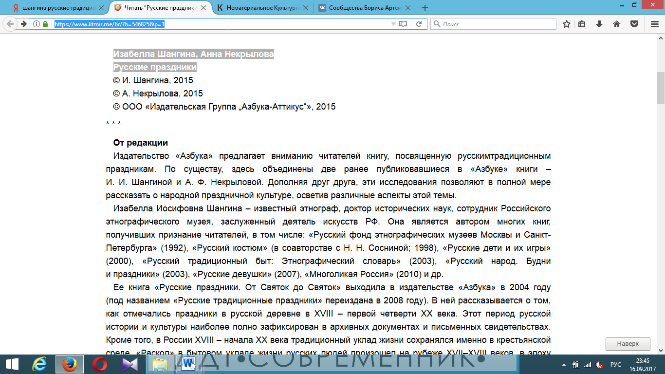
Task: Show hidden system tray icons
Action: tap(564, 365)
